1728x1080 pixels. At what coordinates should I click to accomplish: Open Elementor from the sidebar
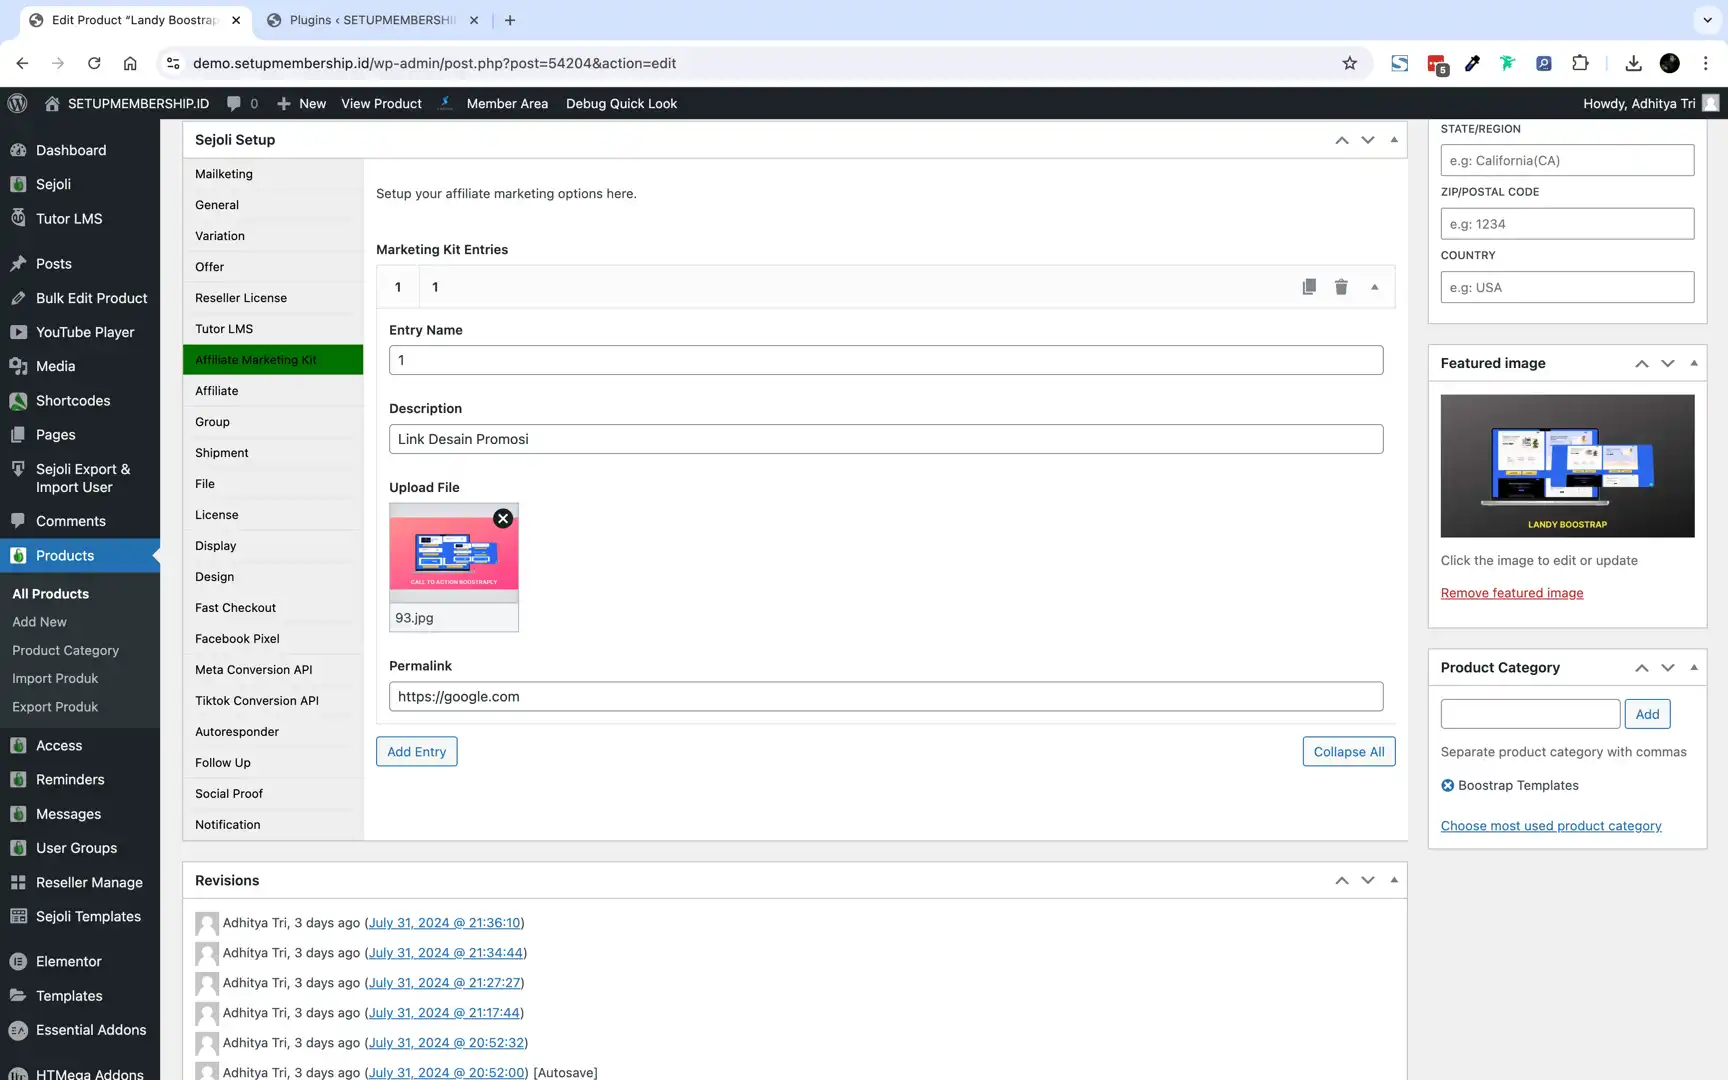click(x=67, y=961)
